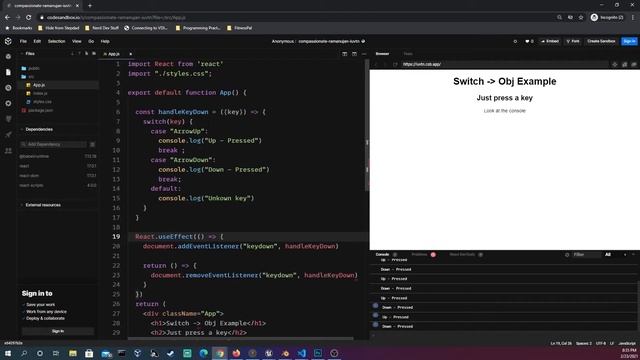Screen dimensions: 640x360
Task: Open the deployment rocket icon in sidebar
Action: [x=8, y=135]
